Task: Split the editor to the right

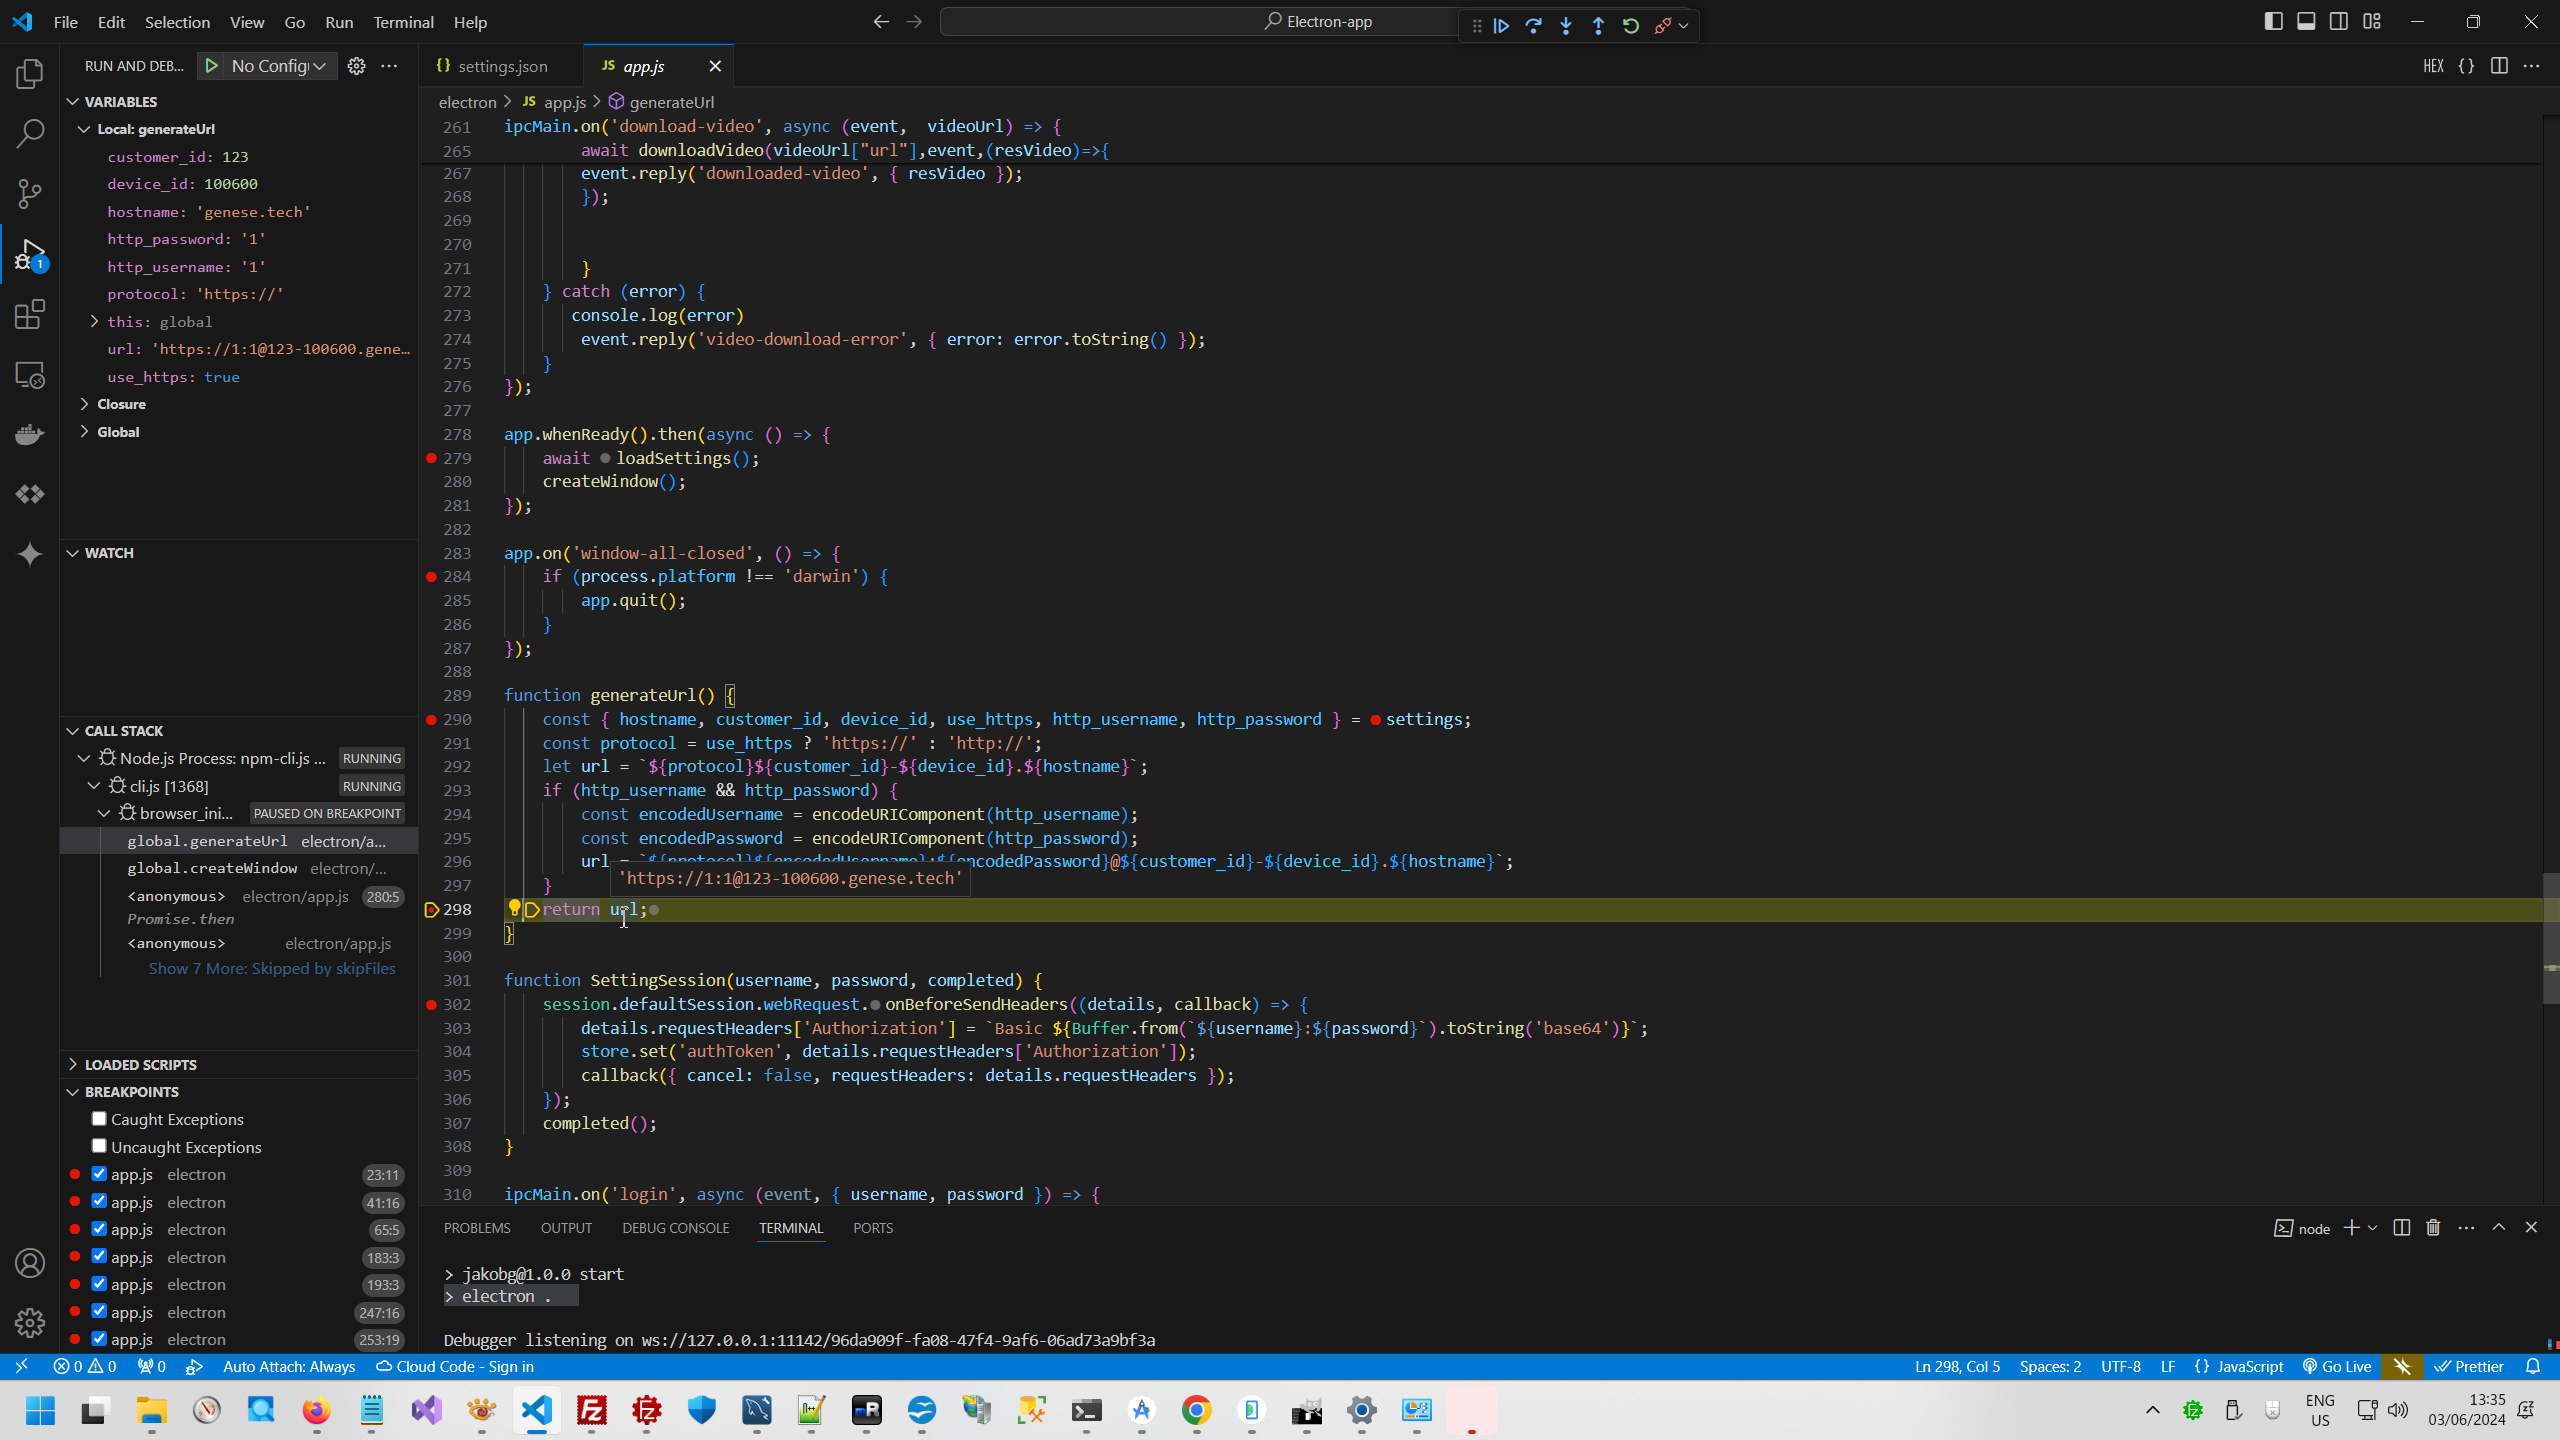Action: click(2499, 66)
